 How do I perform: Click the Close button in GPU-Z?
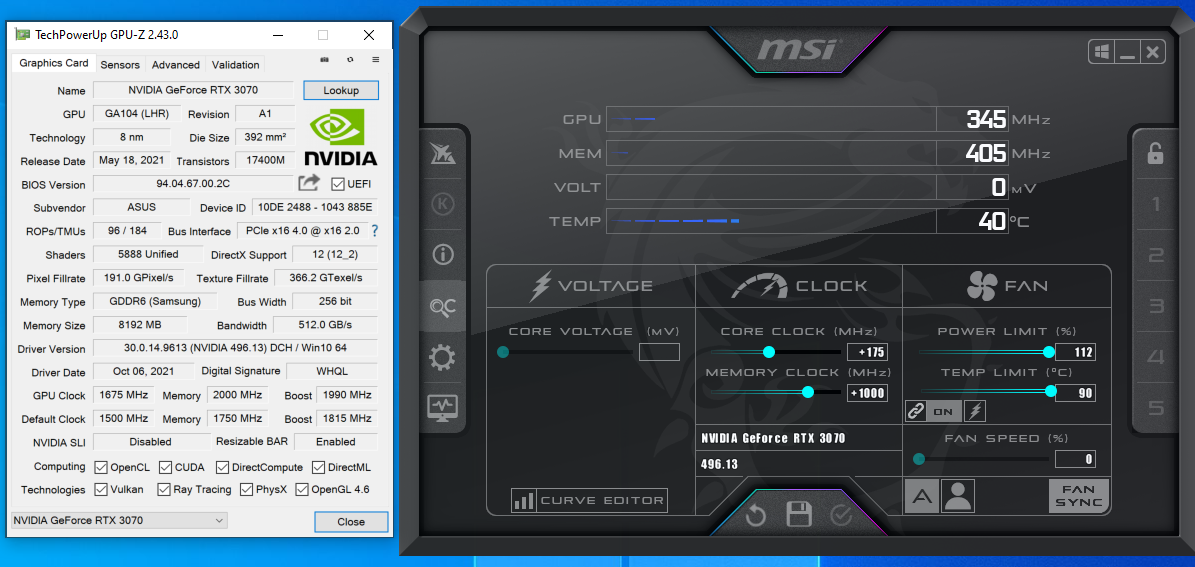click(351, 522)
